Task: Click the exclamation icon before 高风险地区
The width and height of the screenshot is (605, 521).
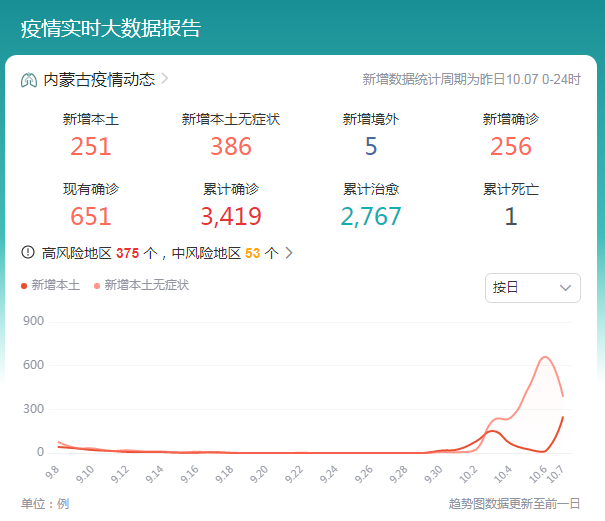Action: pos(28,253)
